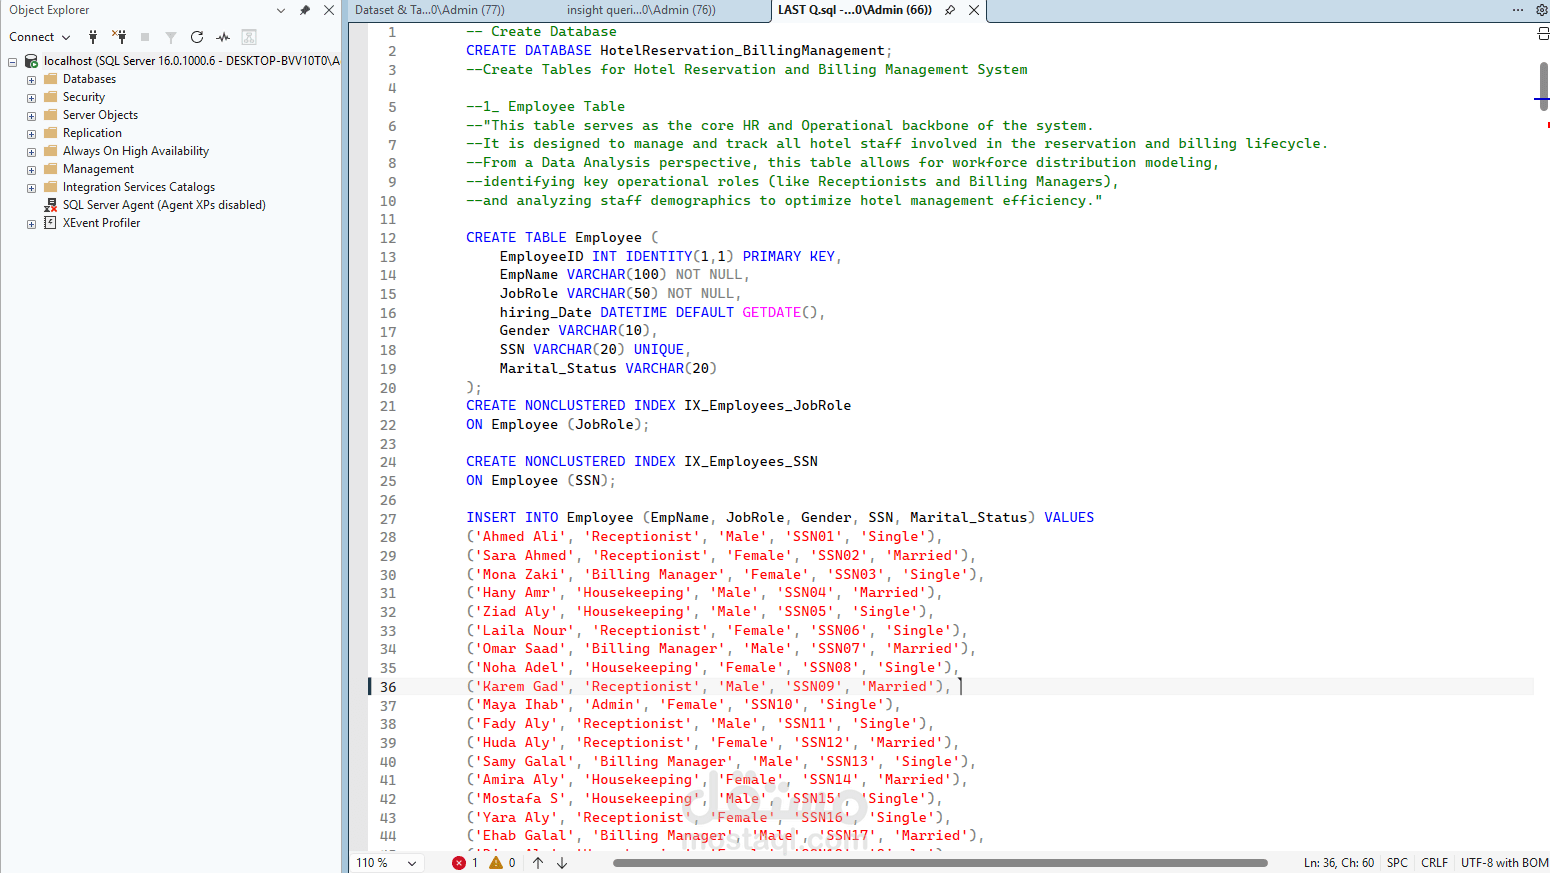Viewport: 1550px width, 873px height.
Task: Go to next issue with down arrow
Action: [562, 863]
